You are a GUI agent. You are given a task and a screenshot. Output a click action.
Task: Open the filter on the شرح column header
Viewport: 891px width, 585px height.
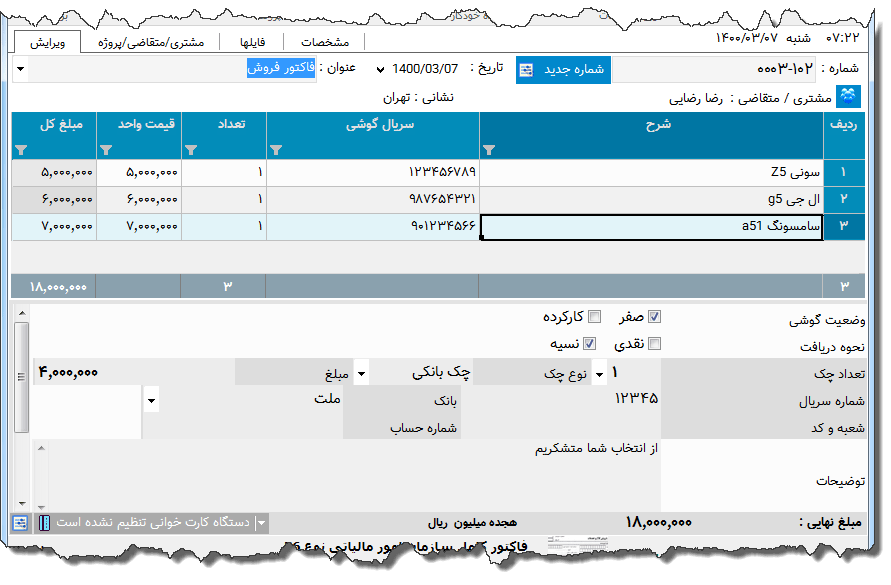pyautogui.click(x=489, y=148)
